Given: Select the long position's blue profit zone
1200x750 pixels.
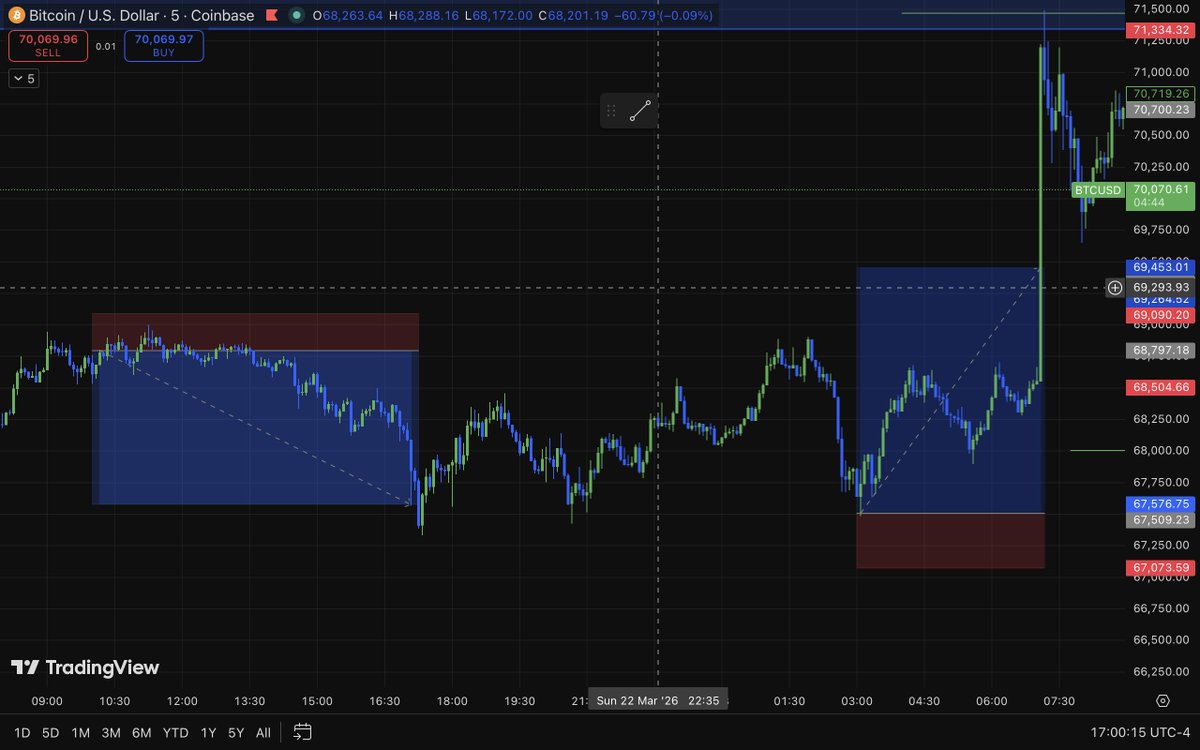Looking at the screenshot, I should click(x=950, y=390).
